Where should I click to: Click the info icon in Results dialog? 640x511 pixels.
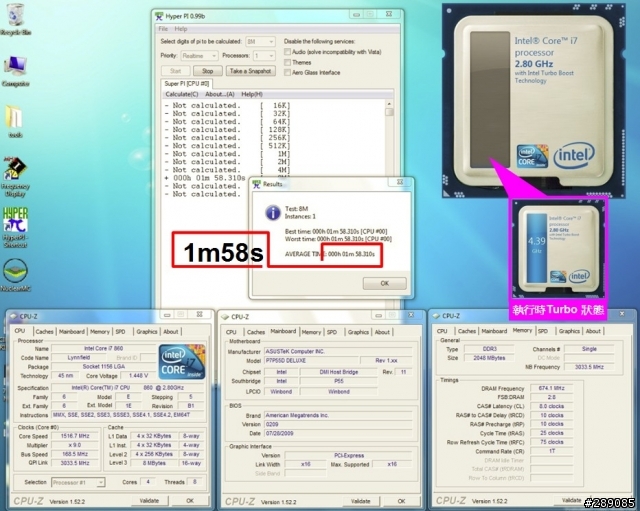pyautogui.click(x=273, y=213)
